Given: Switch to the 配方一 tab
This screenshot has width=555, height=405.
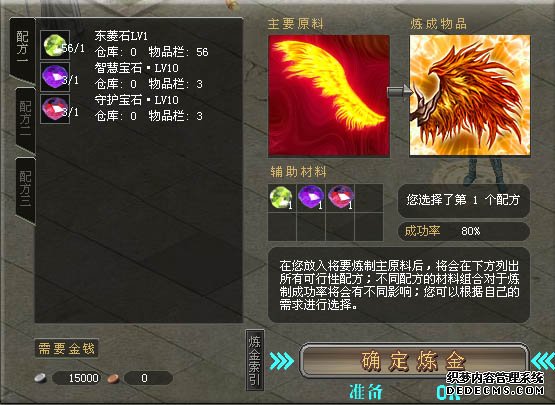Looking at the screenshot, I should (23, 47).
